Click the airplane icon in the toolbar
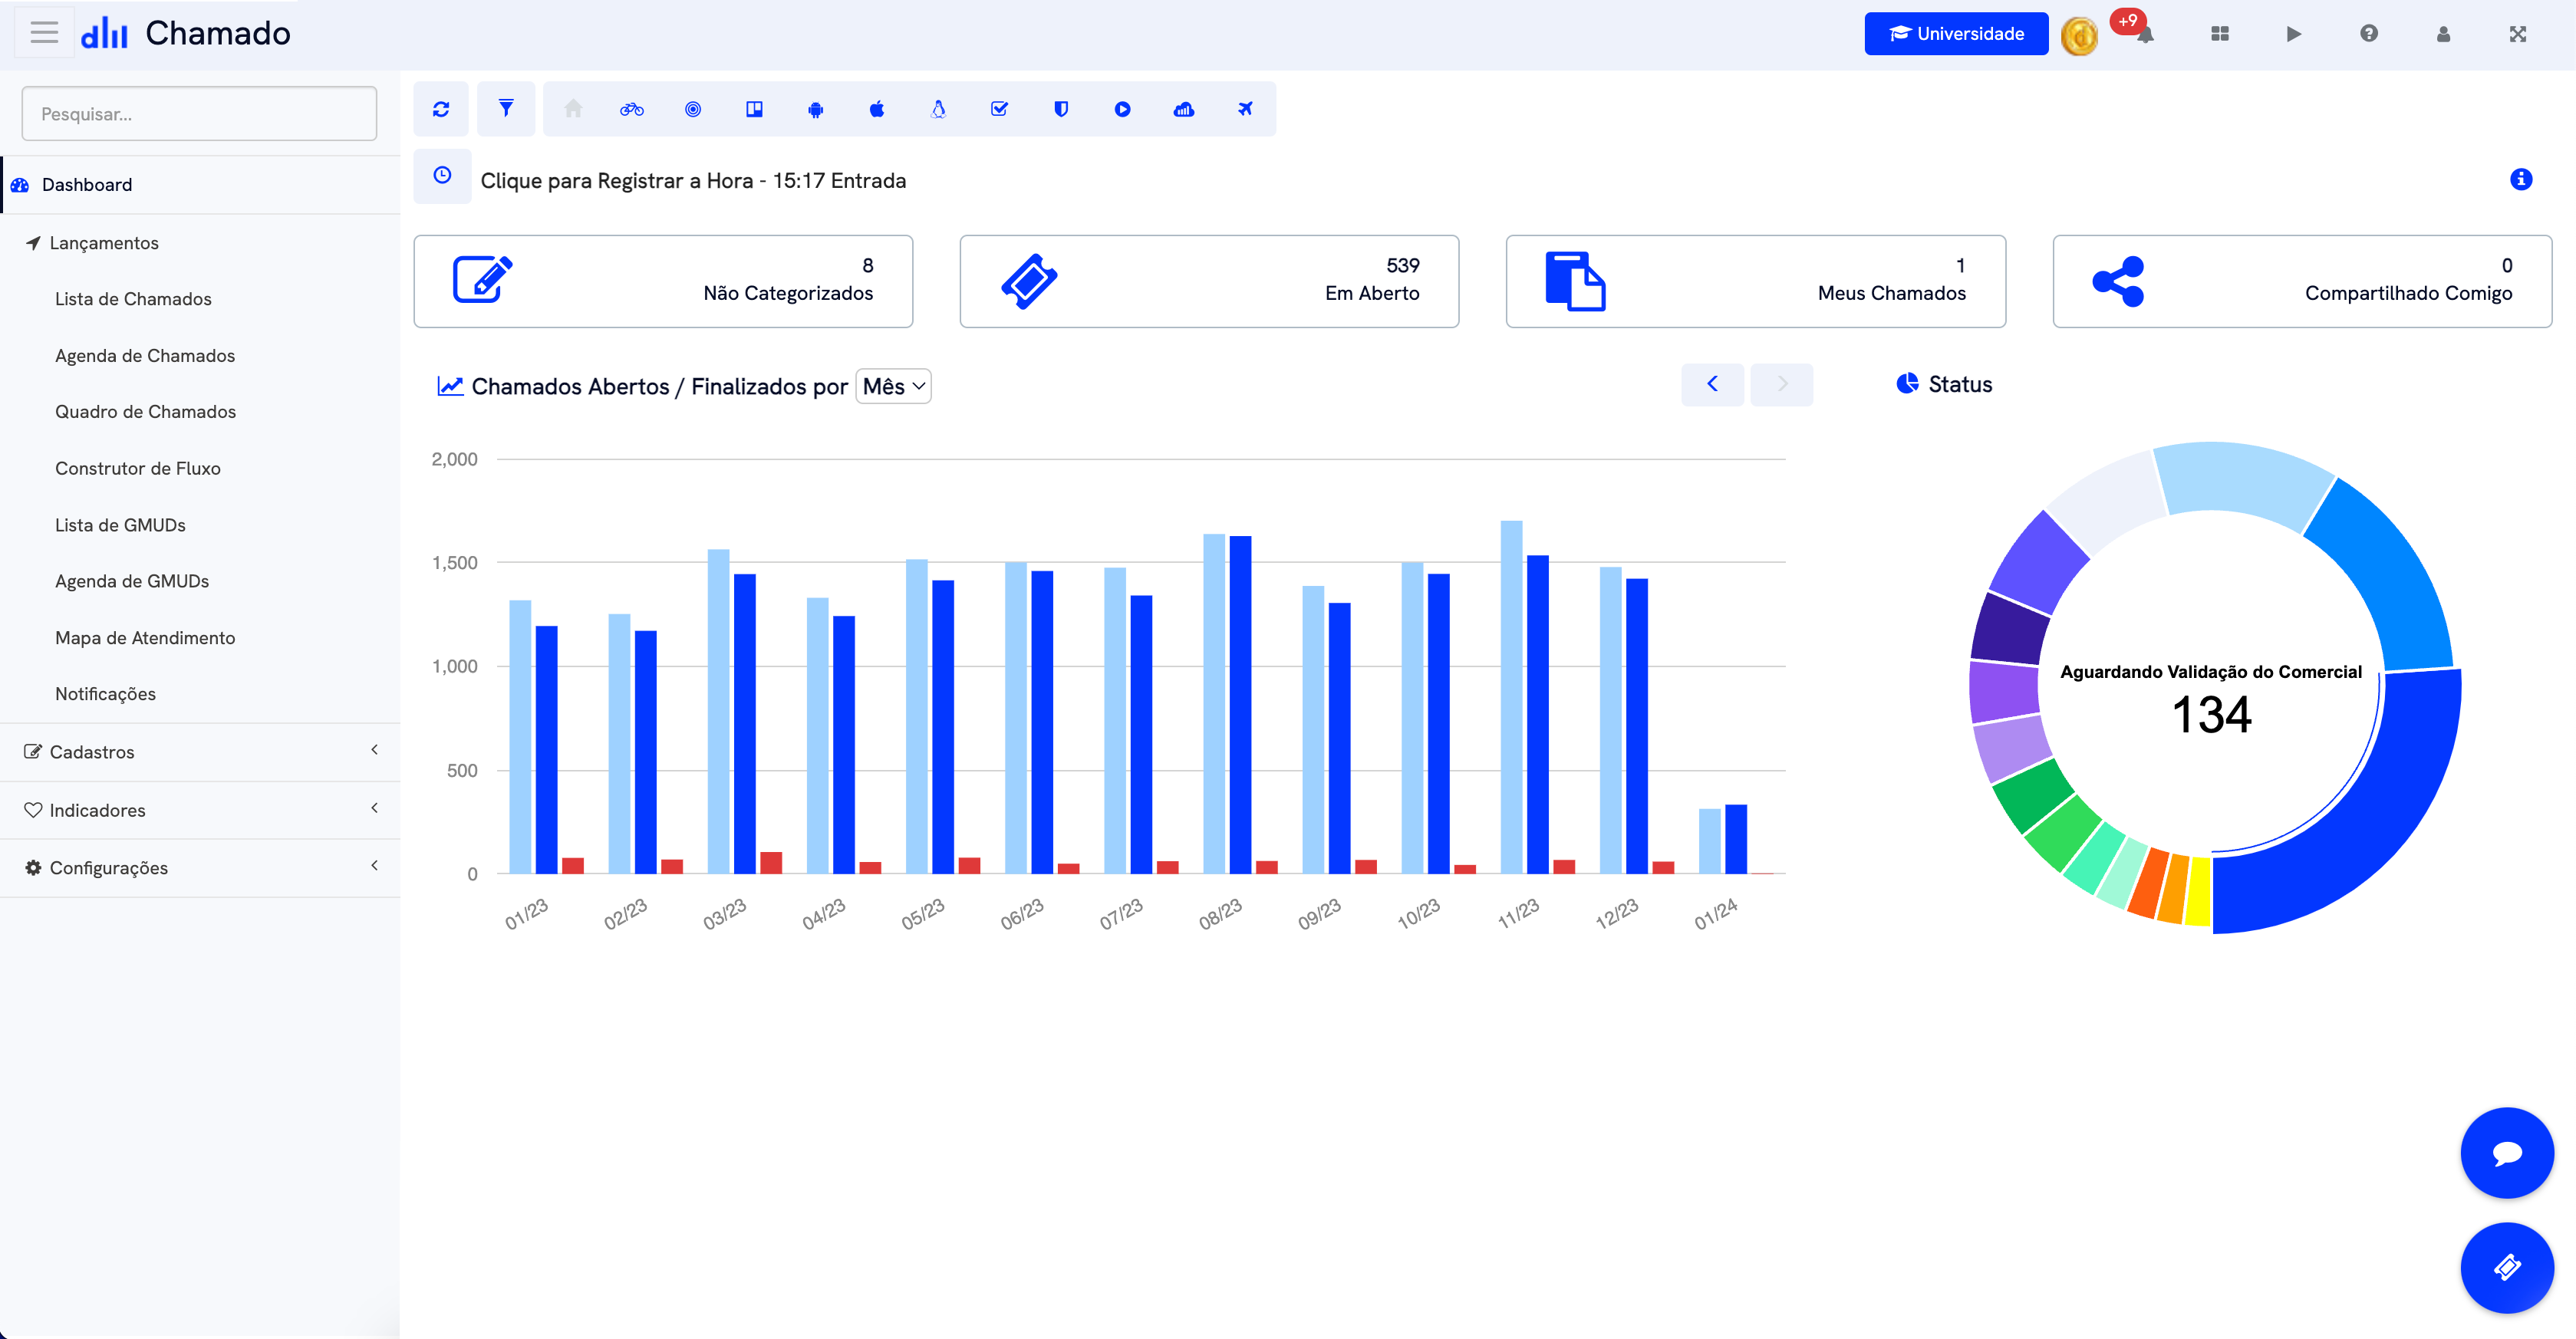 [1244, 108]
